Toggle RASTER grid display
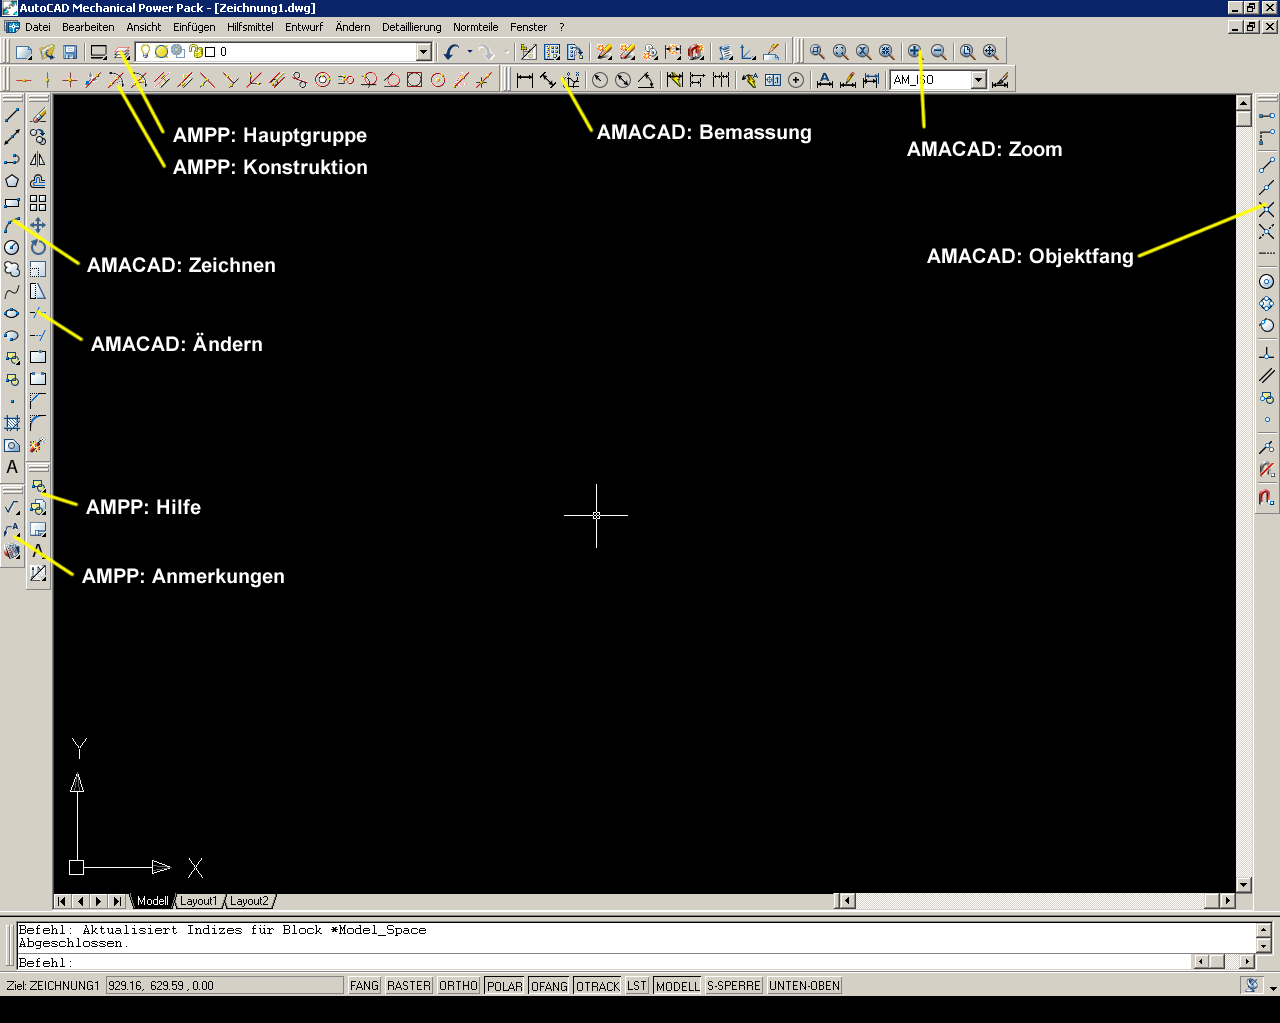 409,986
